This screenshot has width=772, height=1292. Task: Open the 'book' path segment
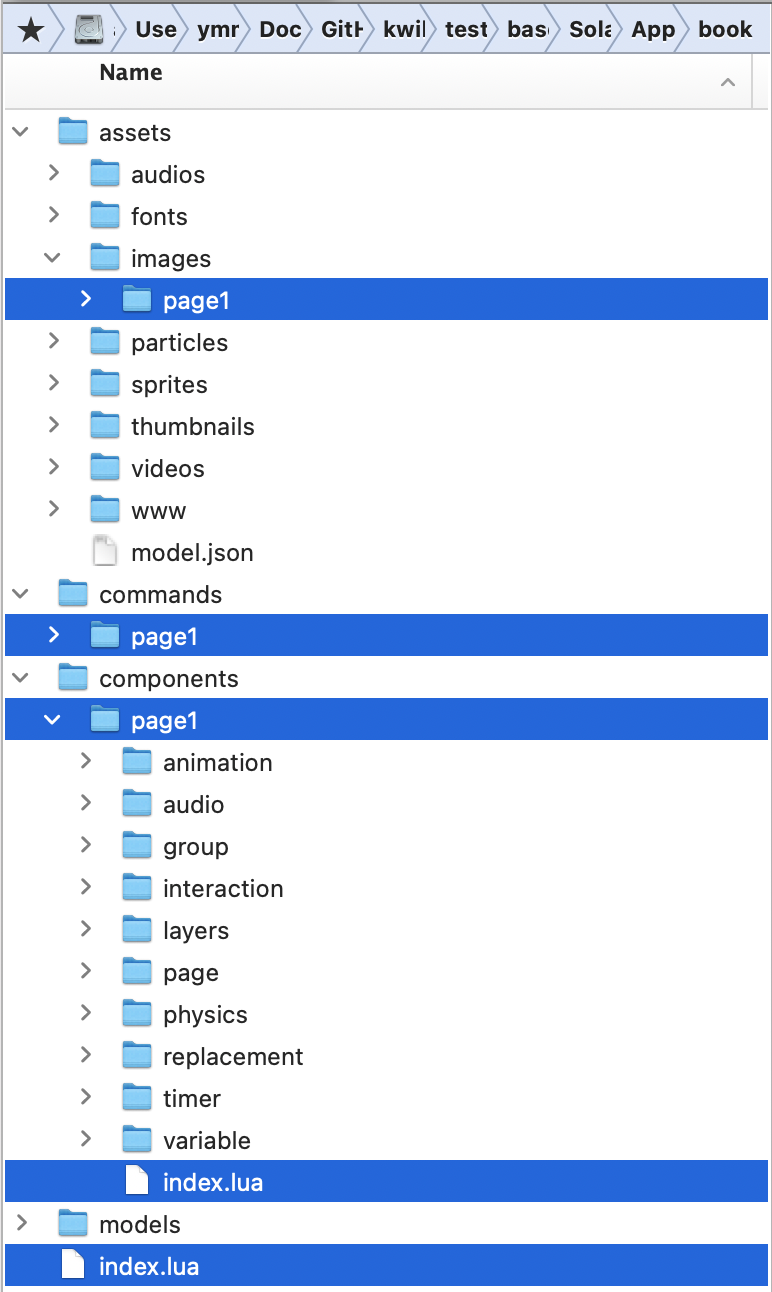tap(725, 30)
